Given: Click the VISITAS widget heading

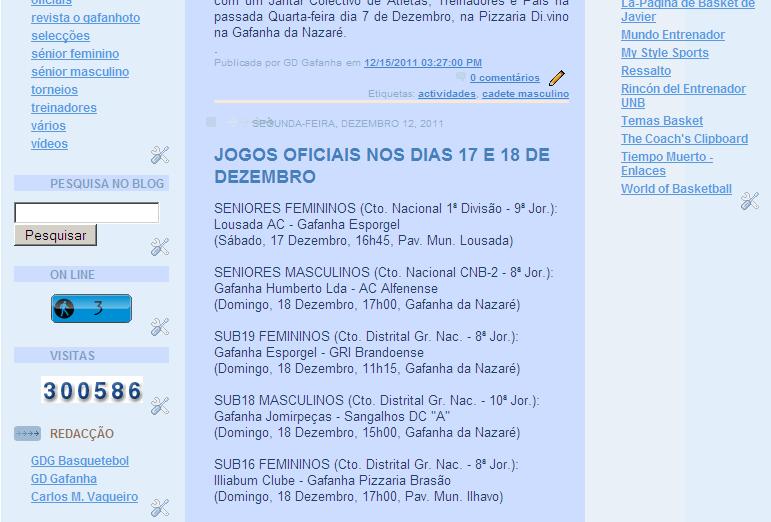Looking at the screenshot, I should click(x=72, y=356).
